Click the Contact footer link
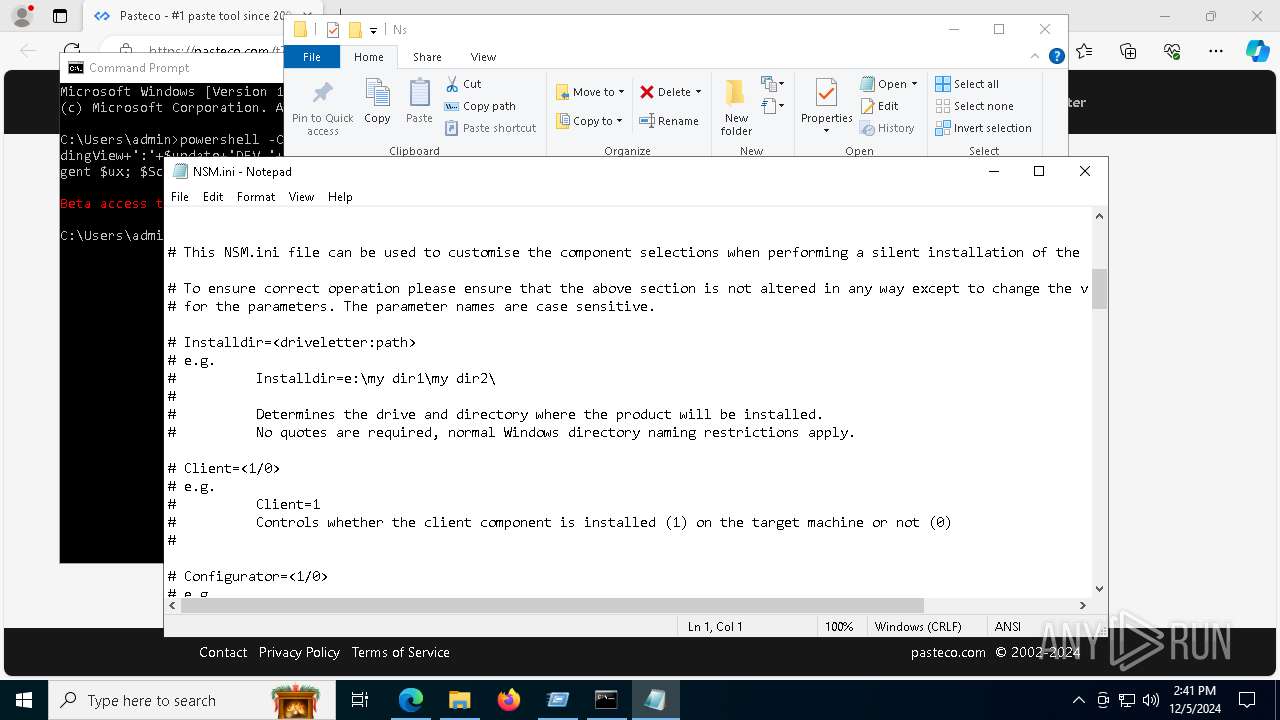Viewport: 1280px width, 720px height. (223, 652)
